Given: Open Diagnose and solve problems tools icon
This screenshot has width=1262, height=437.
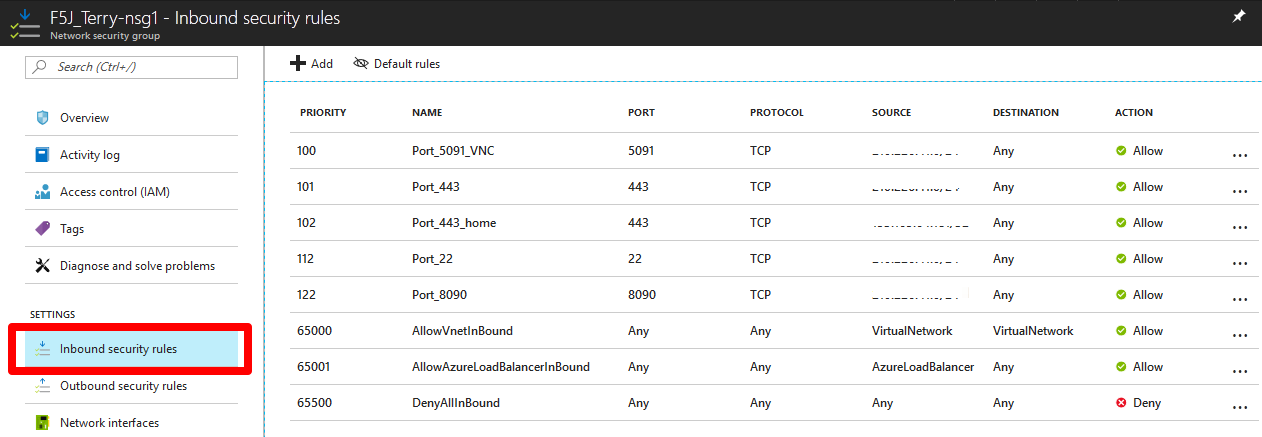Looking at the screenshot, I should tap(42, 266).
